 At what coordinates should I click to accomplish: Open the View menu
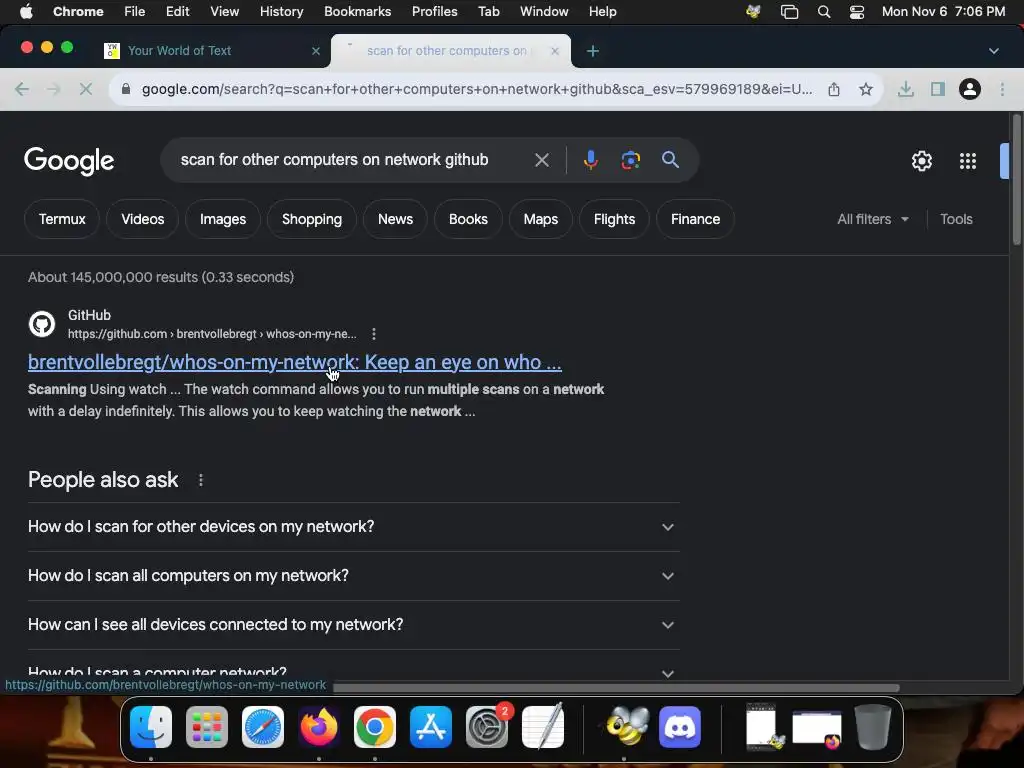[x=224, y=12]
